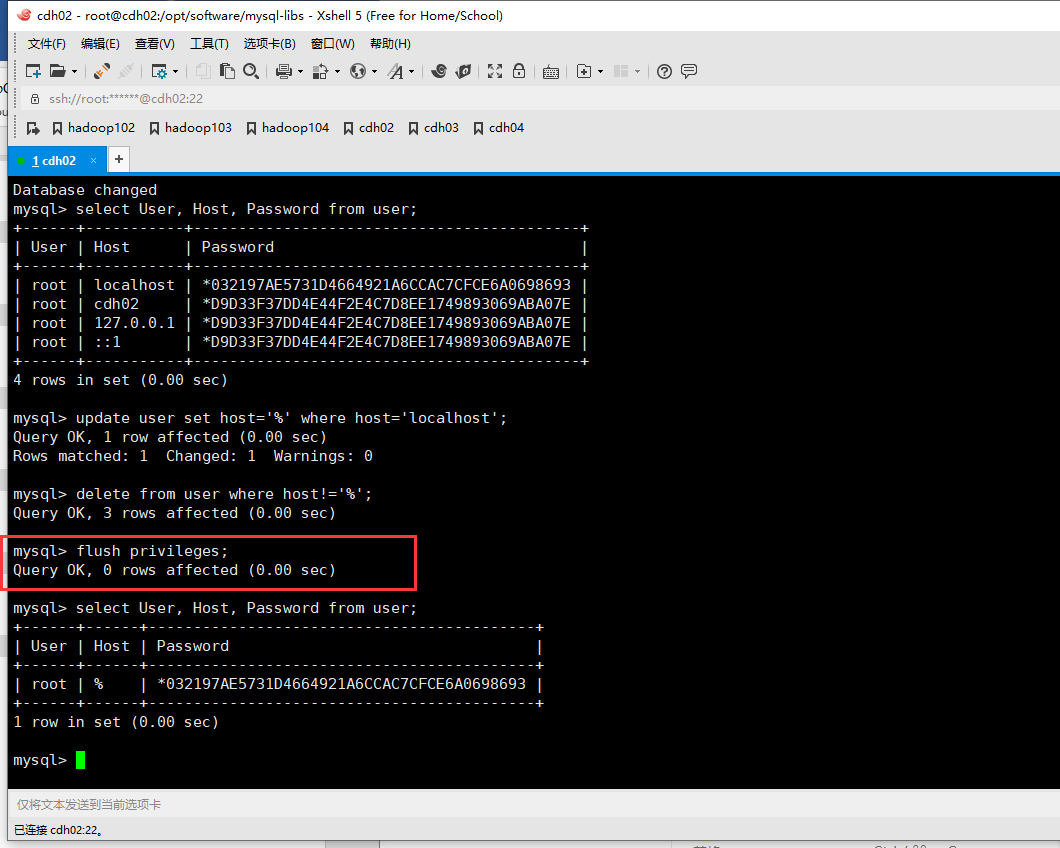The width and height of the screenshot is (1060, 848).
Task: Click the address bar lock icon
Action: (34, 99)
